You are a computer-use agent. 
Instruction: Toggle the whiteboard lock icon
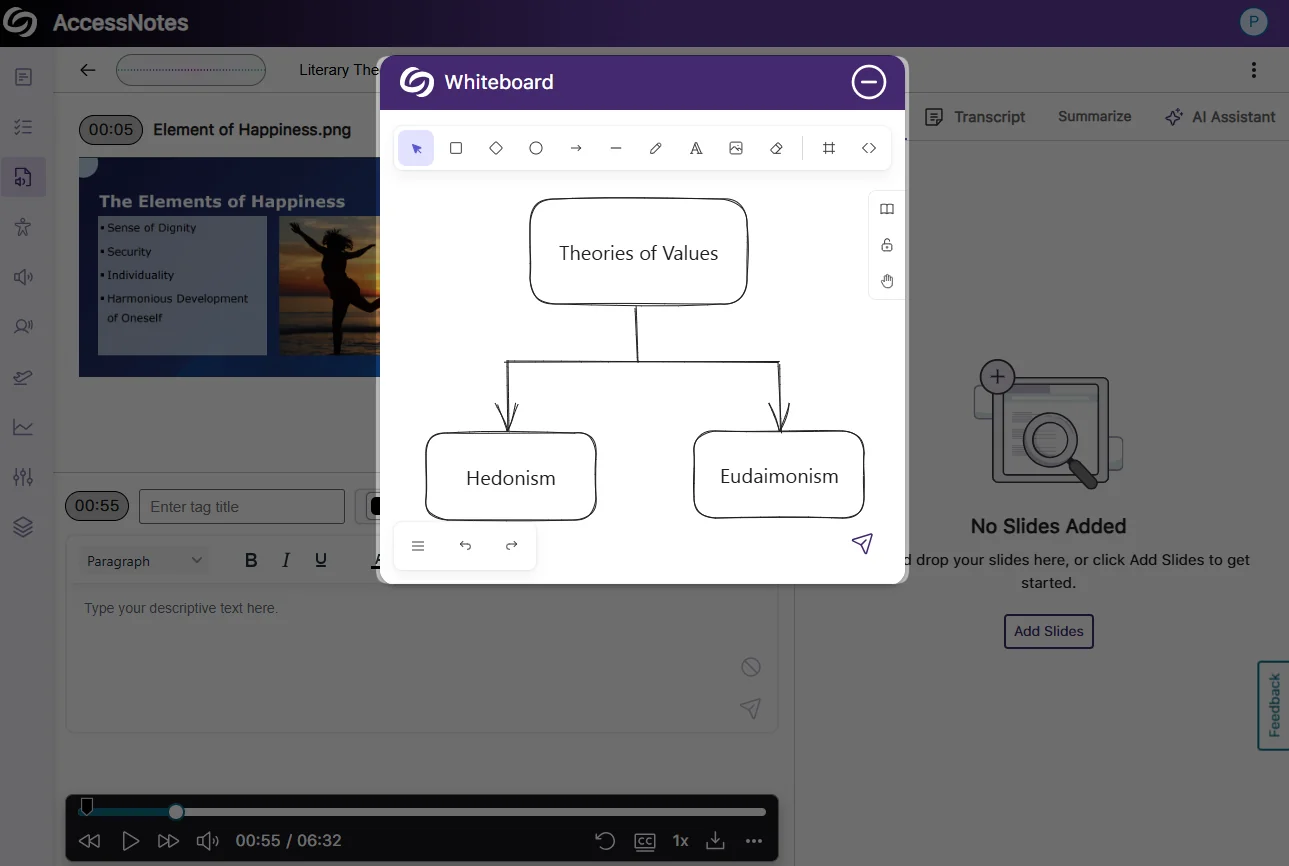coord(887,245)
